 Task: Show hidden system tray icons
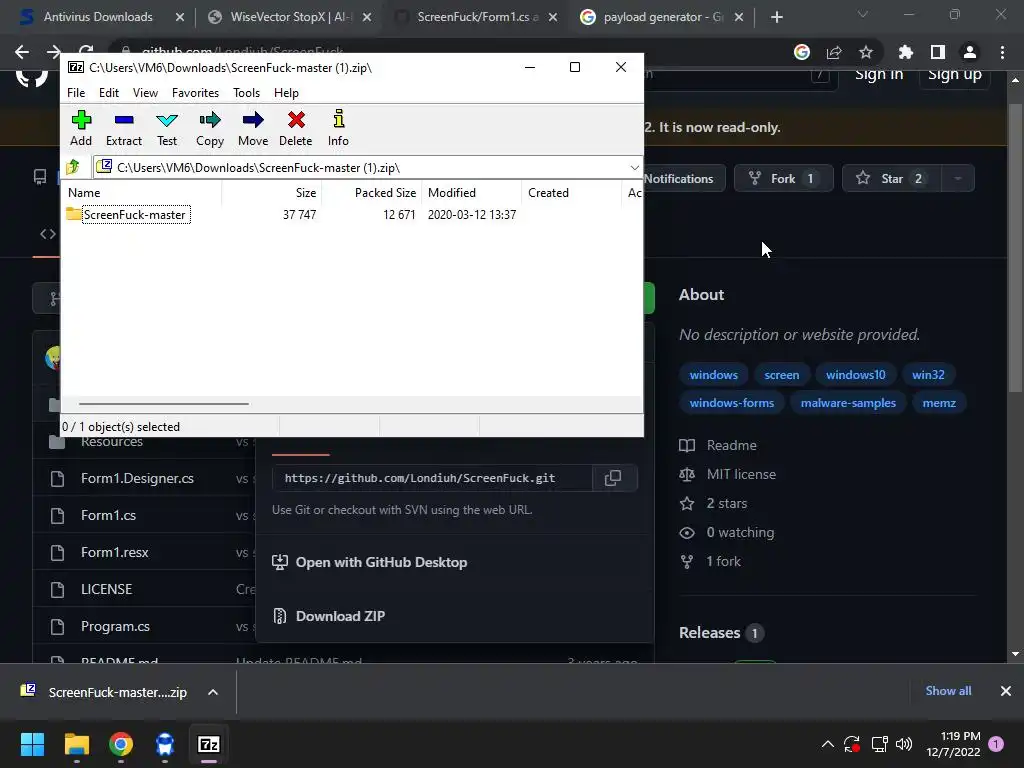[x=827, y=744]
